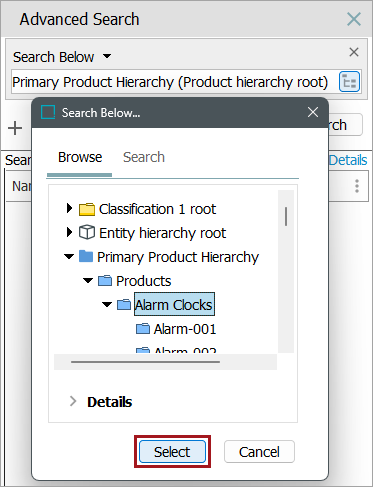This screenshot has height=487, width=373.
Task: Collapse the Primary Product Hierarchy node
Action: click(x=69, y=257)
